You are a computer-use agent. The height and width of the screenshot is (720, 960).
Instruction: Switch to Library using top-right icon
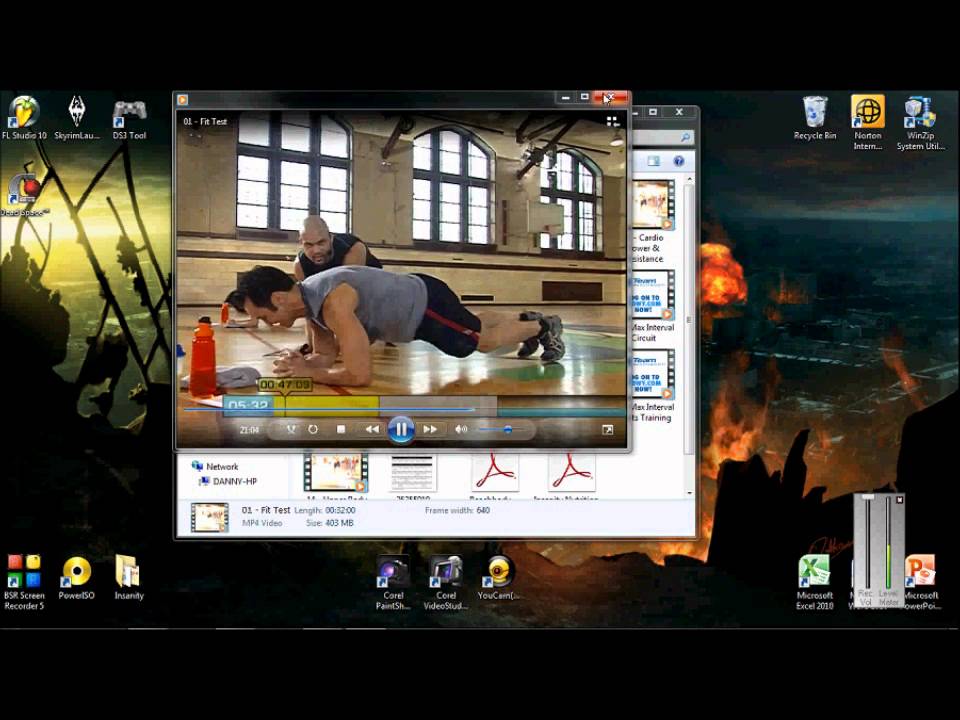tap(612, 121)
